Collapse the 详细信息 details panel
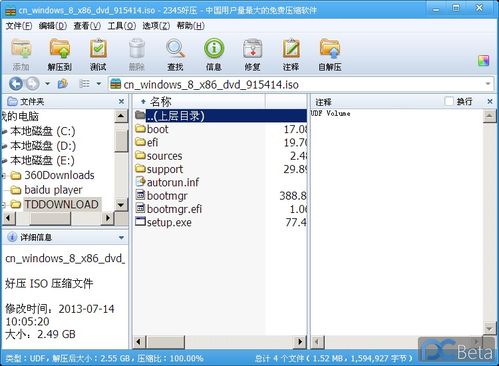This screenshot has width=499, height=366. [121, 238]
